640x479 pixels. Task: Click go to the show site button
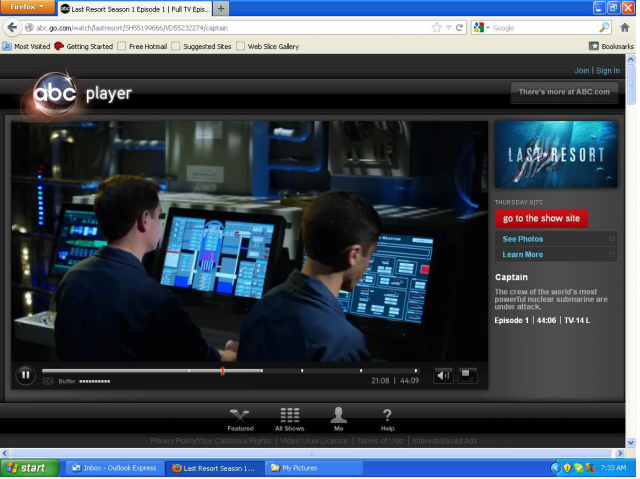pos(543,220)
